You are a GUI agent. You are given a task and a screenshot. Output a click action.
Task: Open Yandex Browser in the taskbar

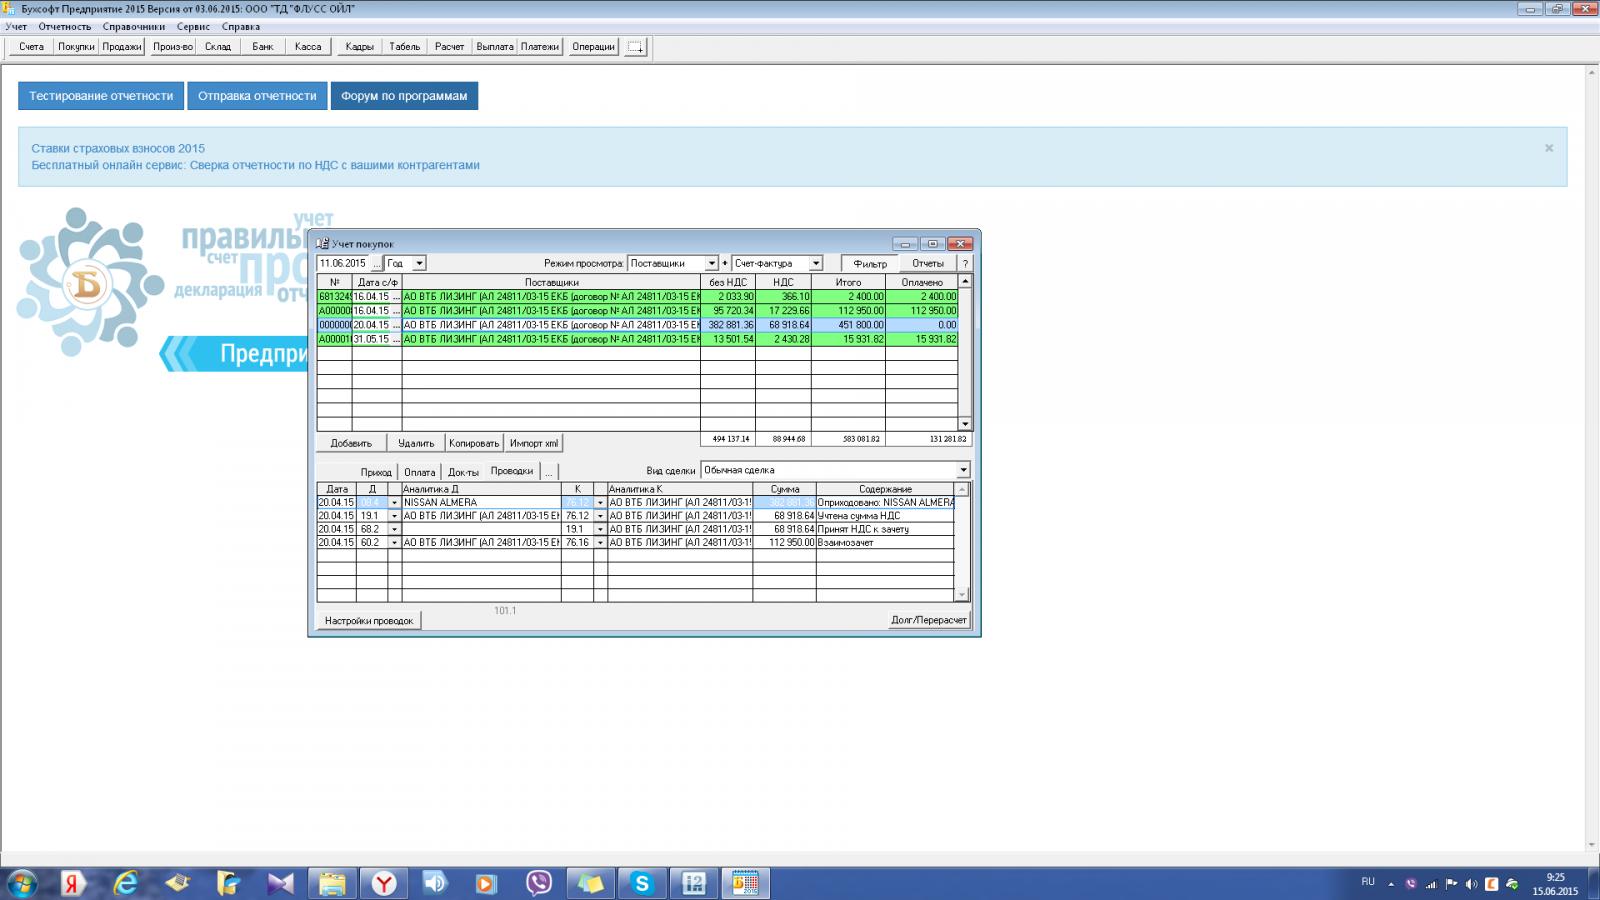pyautogui.click(x=384, y=883)
